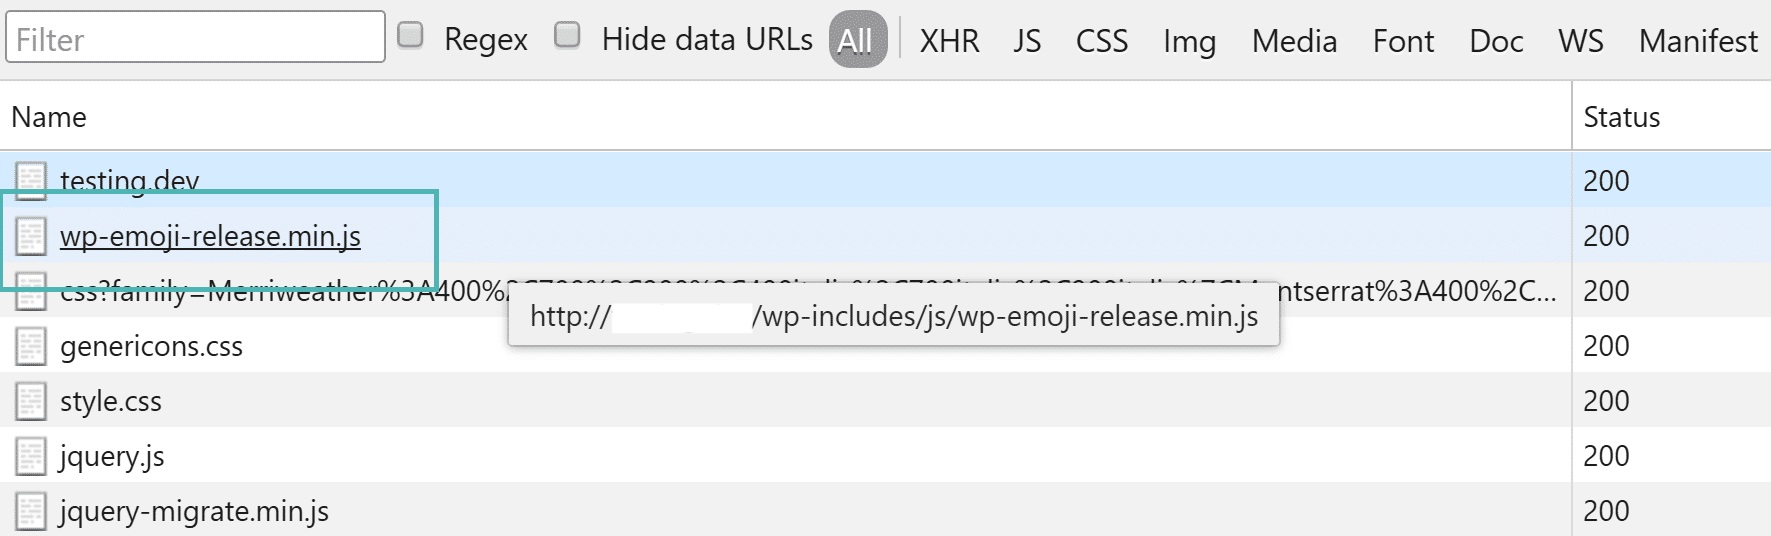Screen dimensions: 1771x536
Task: Filter requests by JS type
Action: tap(1027, 41)
